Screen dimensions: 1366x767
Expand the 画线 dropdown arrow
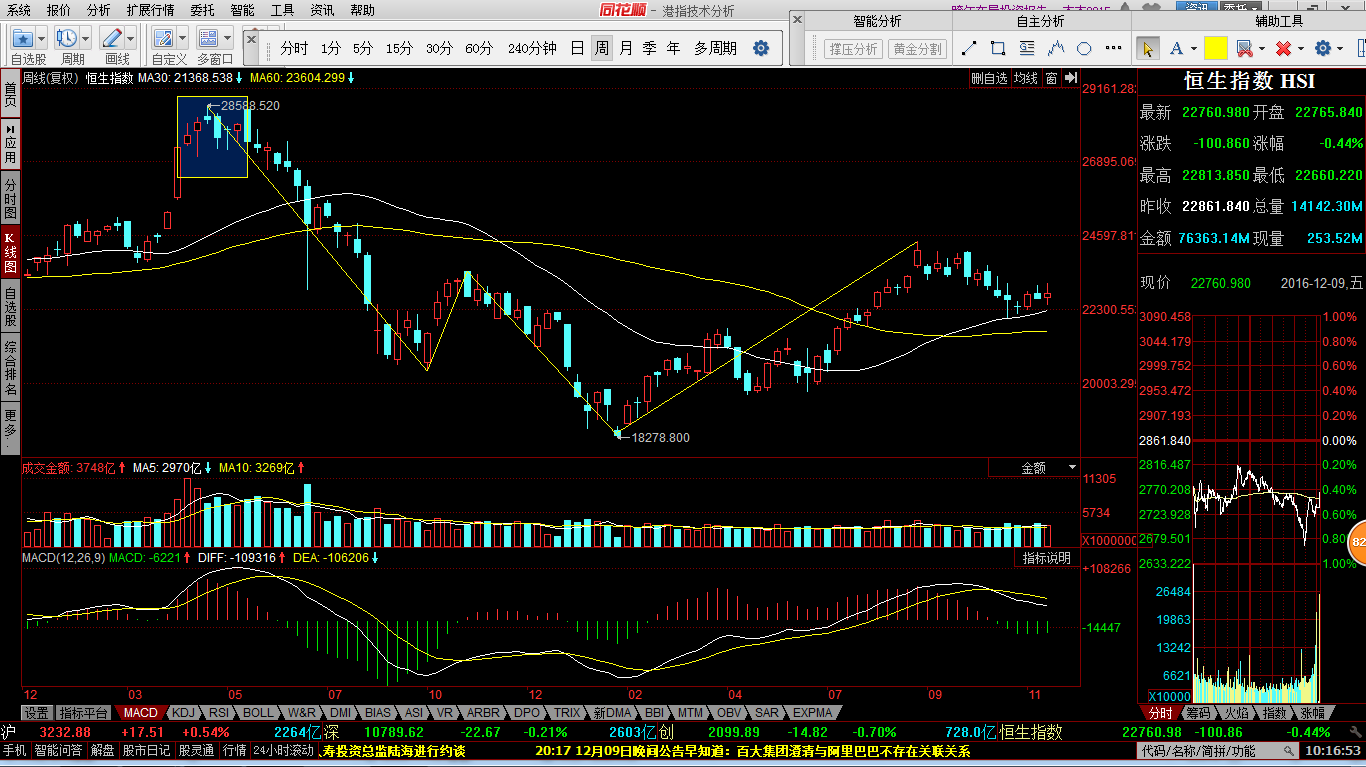point(131,38)
